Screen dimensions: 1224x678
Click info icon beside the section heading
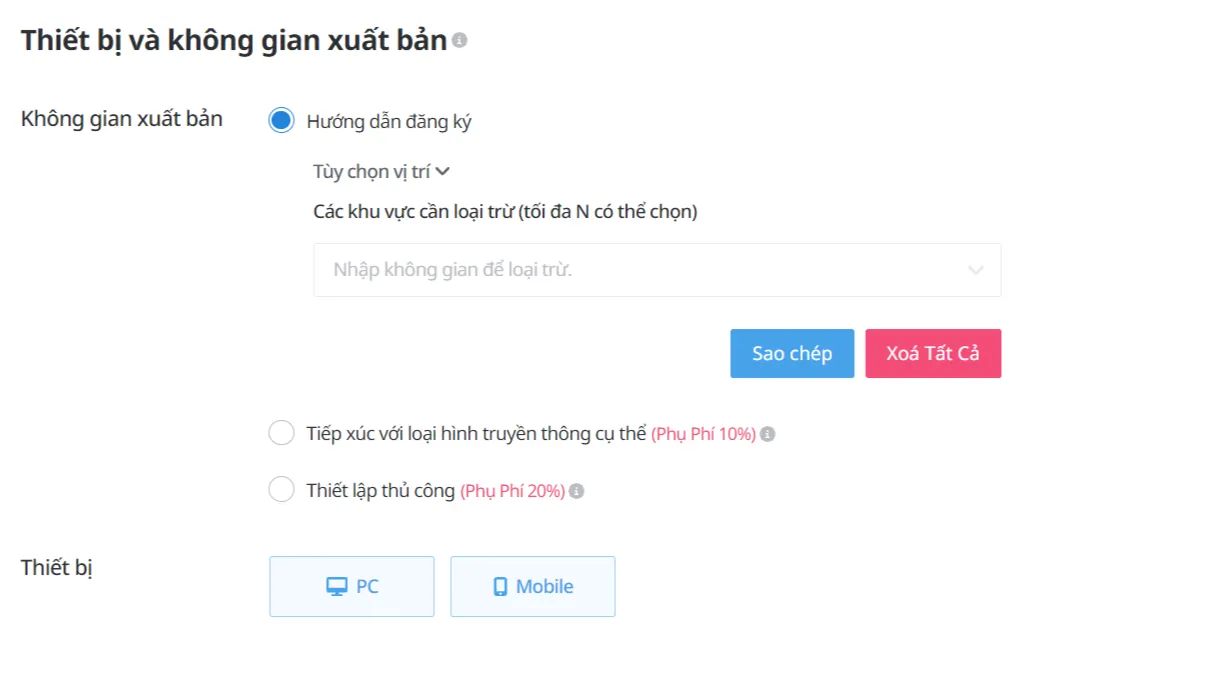click(x=459, y=41)
